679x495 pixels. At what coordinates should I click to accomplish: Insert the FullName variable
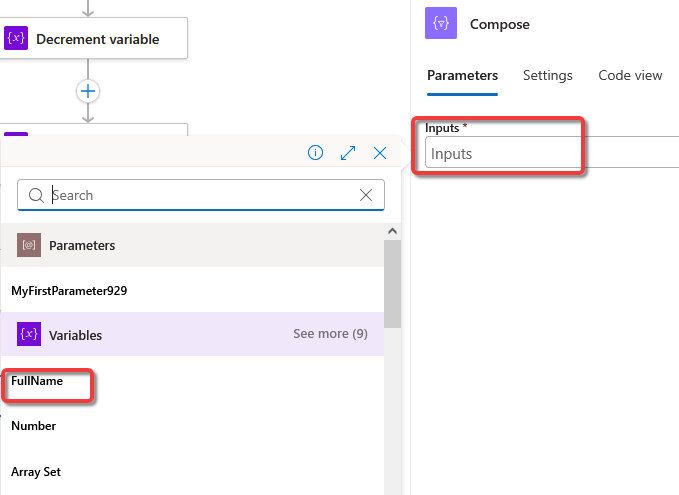click(x=37, y=381)
